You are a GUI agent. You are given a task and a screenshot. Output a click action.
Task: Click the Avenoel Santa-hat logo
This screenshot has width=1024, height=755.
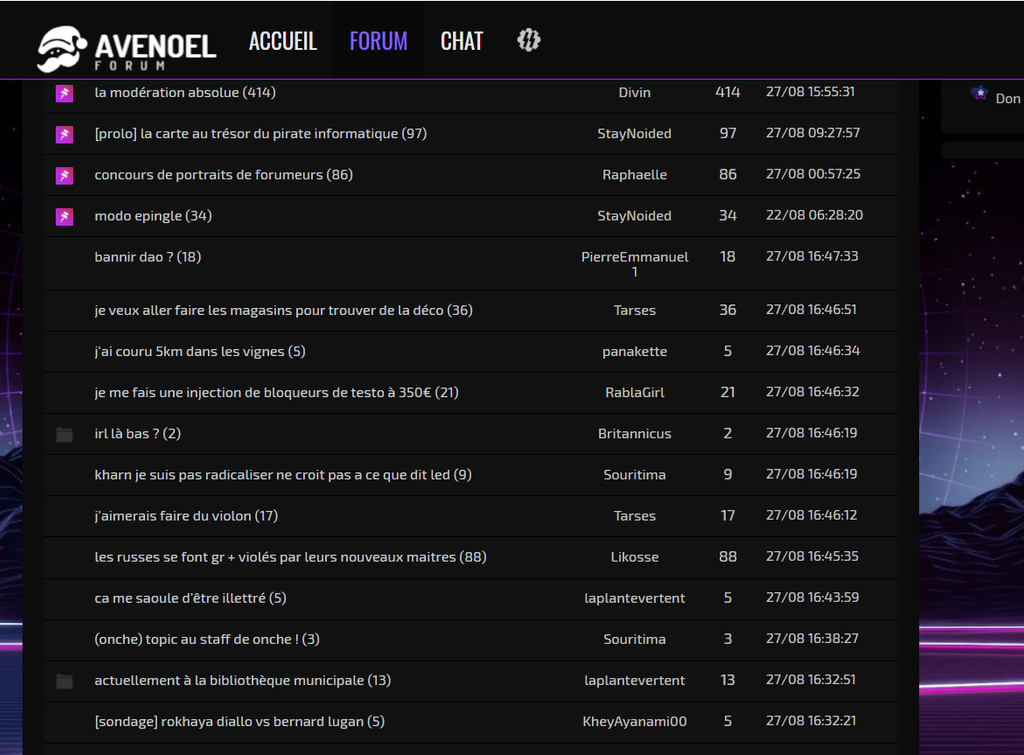click(x=126, y=48)
